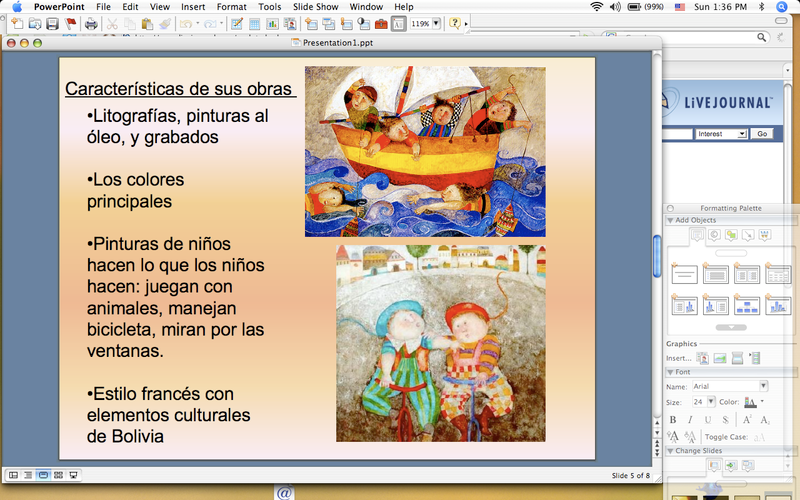Print the presentation using the printer icon
800x500 pixels.
click(x=91, y=23)
